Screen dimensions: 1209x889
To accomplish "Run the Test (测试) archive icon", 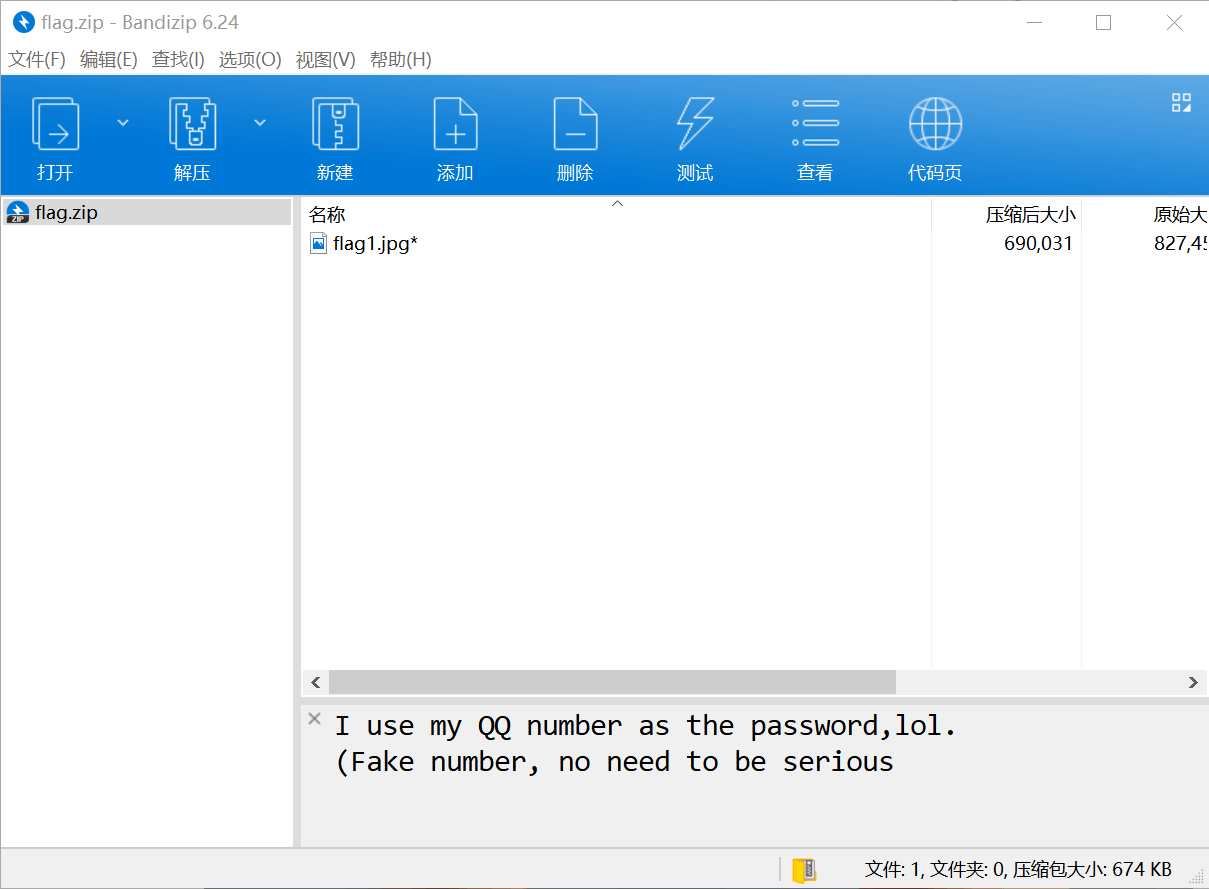I will (x=695, y=125).
